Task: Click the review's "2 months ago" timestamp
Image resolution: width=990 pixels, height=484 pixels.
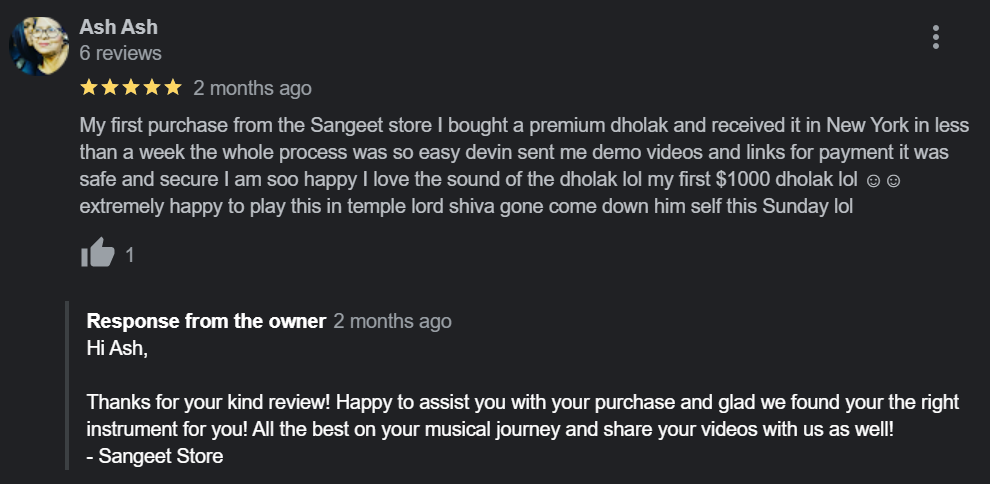Action: coord(252,88)
